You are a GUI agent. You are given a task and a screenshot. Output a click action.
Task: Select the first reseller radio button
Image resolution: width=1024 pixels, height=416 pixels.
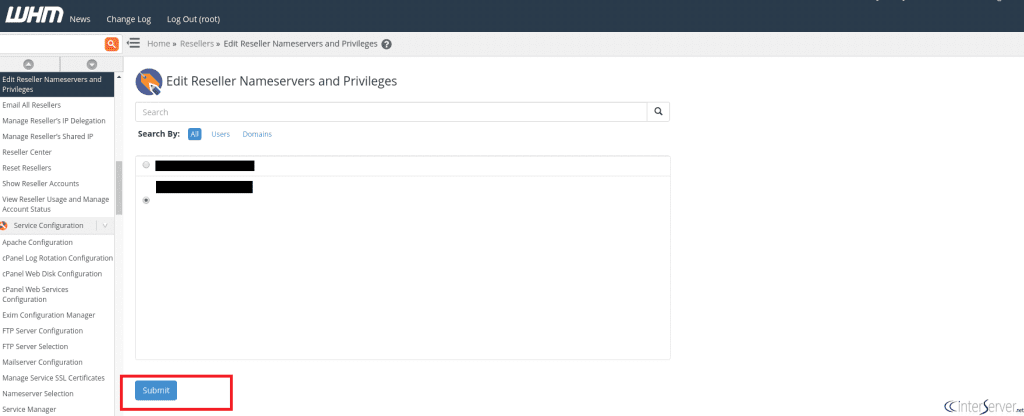(x=147, y=165)
